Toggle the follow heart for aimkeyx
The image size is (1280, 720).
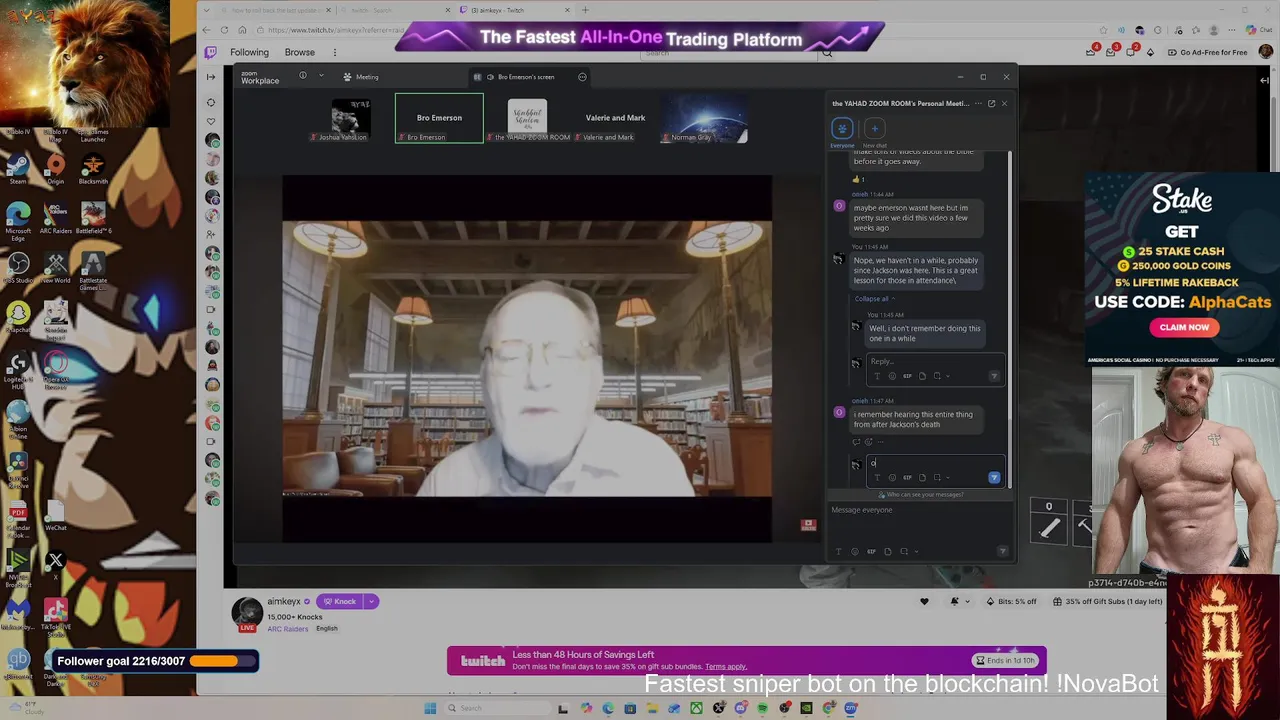click(x=924, y=601)
